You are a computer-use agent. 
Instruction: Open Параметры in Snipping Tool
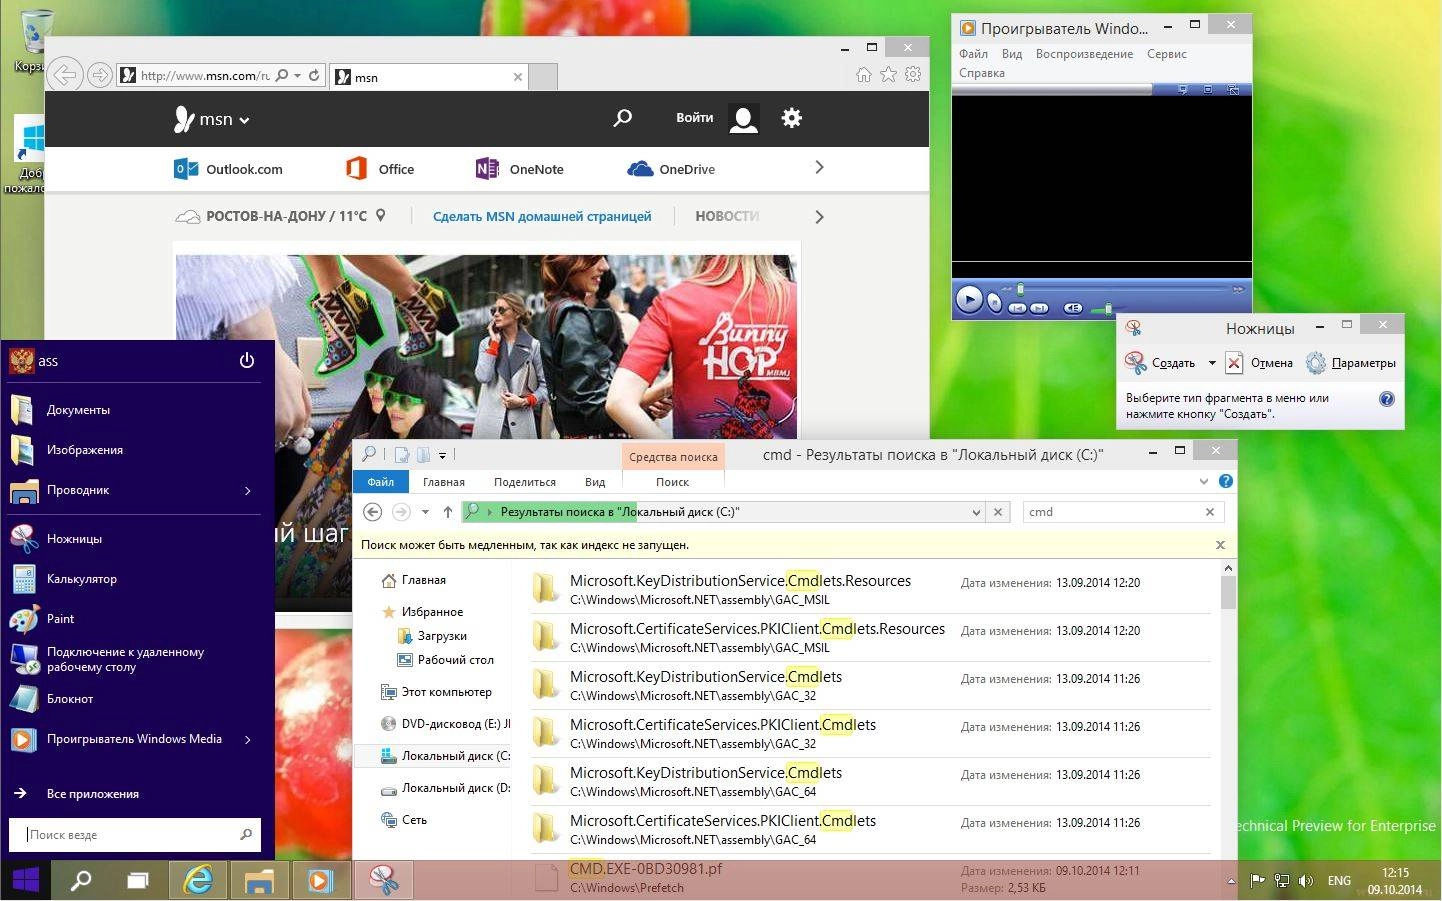point(1351,363)
